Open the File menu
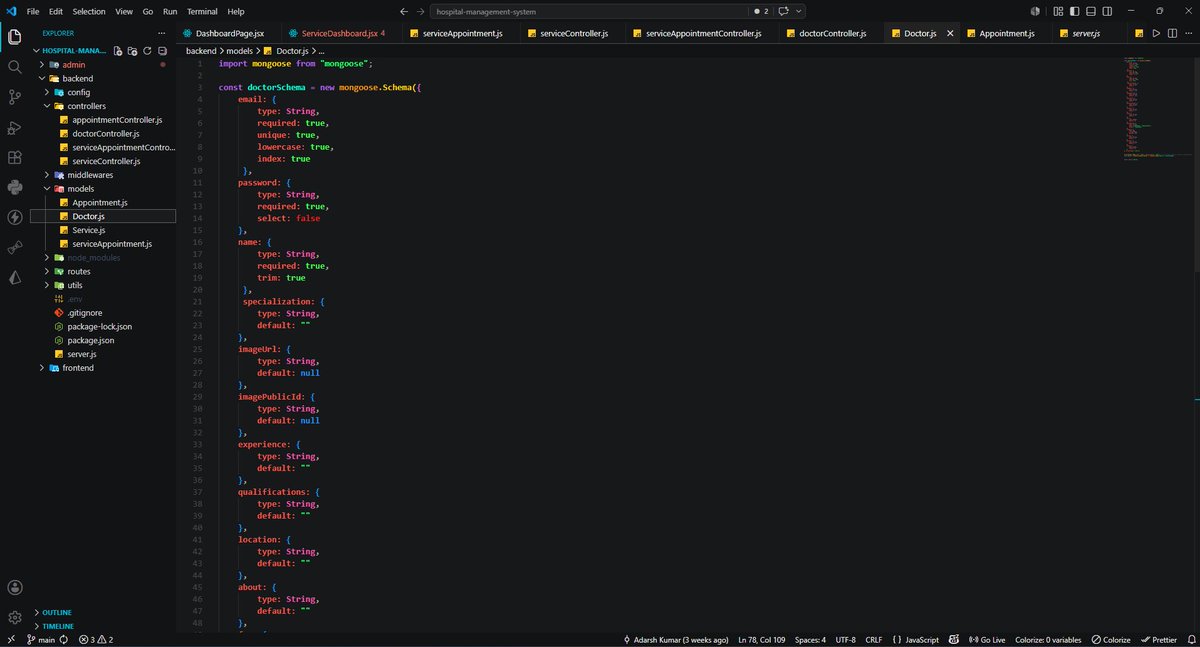Viewport: 1200px width, 647px height. tap(33, 11)
